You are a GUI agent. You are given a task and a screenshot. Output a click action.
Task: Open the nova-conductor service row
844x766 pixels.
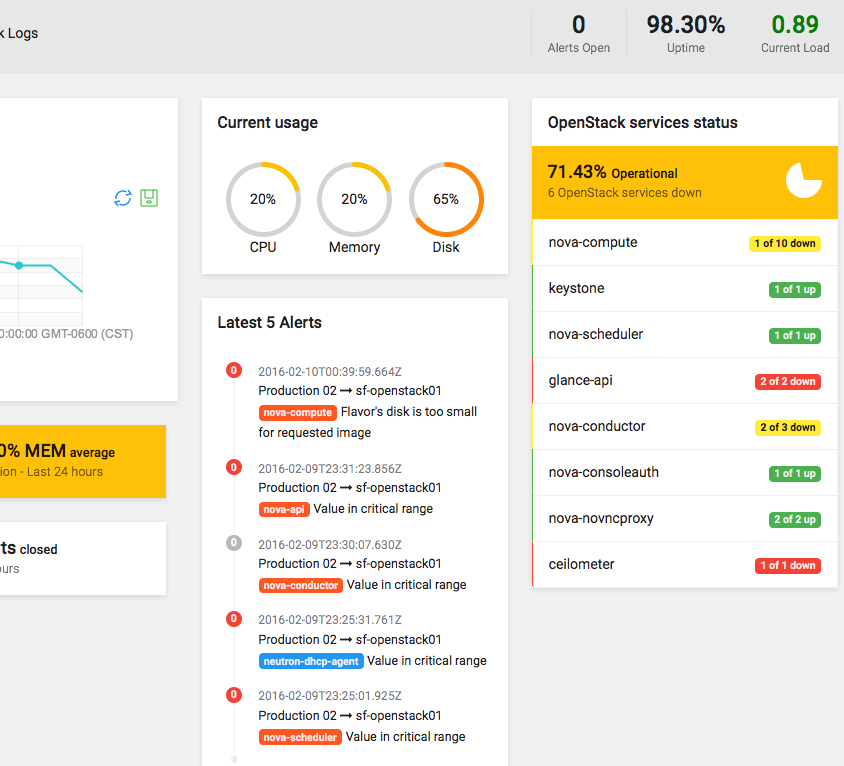(685, 426)
